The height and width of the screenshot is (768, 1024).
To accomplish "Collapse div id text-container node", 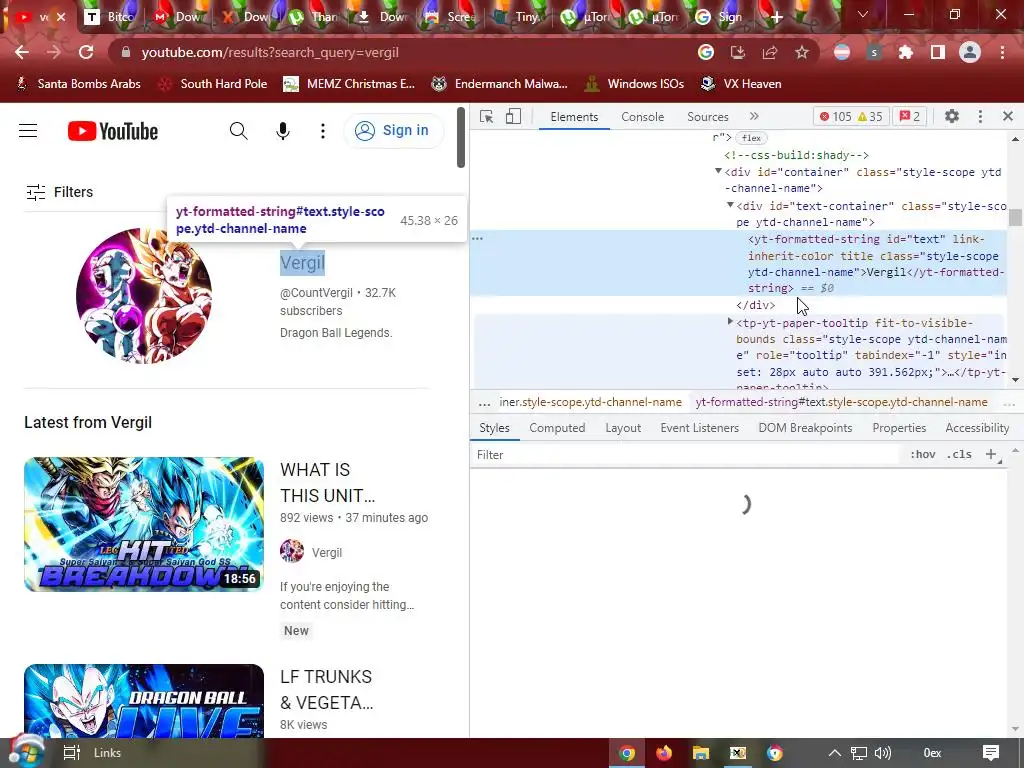I will tap(730, 205).
